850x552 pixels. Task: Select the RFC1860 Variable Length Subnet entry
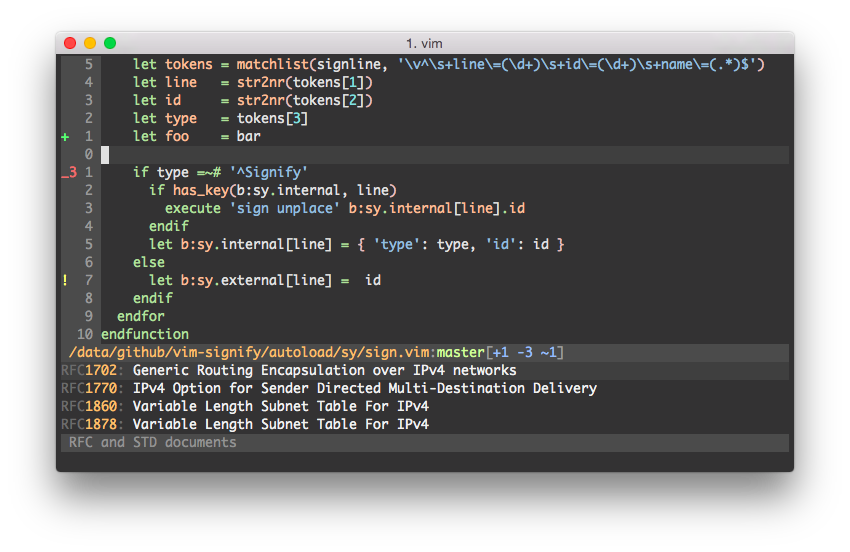tap(245, 407)
